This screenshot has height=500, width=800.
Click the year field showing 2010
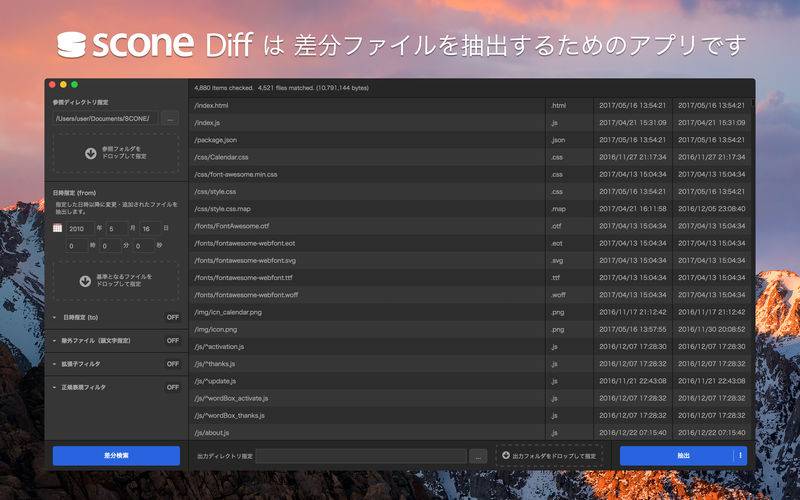80,229
